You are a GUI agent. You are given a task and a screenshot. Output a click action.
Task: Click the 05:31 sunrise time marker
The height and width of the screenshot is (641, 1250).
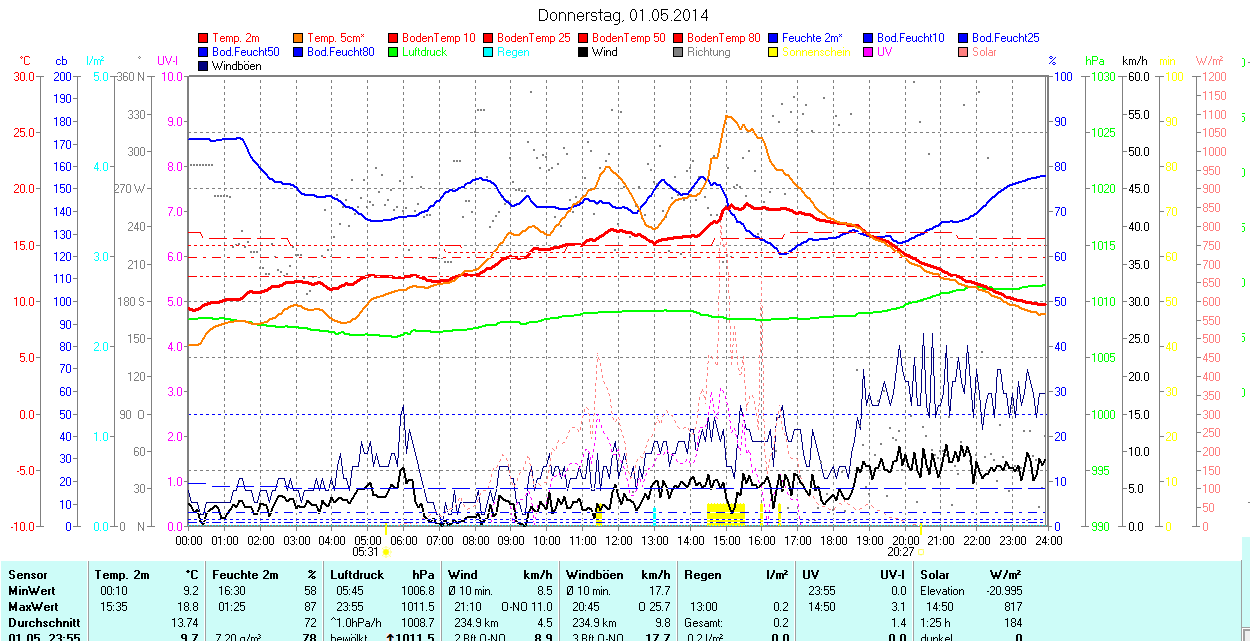point(366,551)
